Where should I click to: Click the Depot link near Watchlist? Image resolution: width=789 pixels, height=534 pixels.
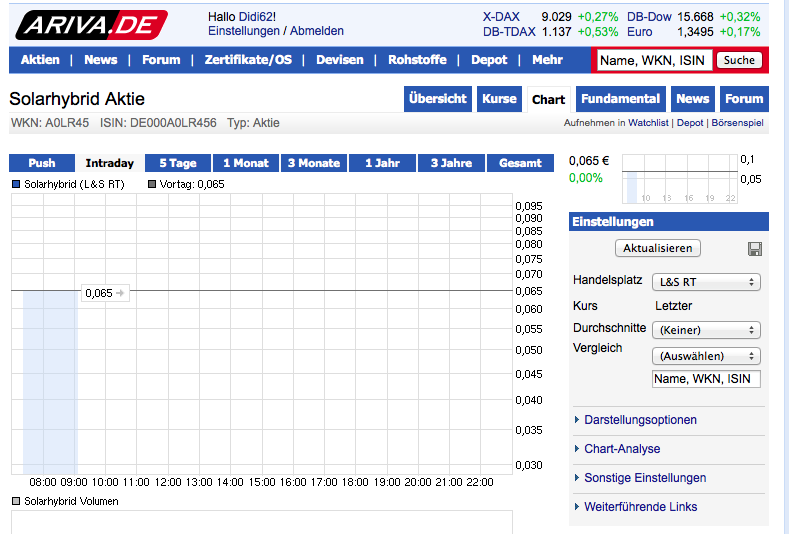point(690,123)
